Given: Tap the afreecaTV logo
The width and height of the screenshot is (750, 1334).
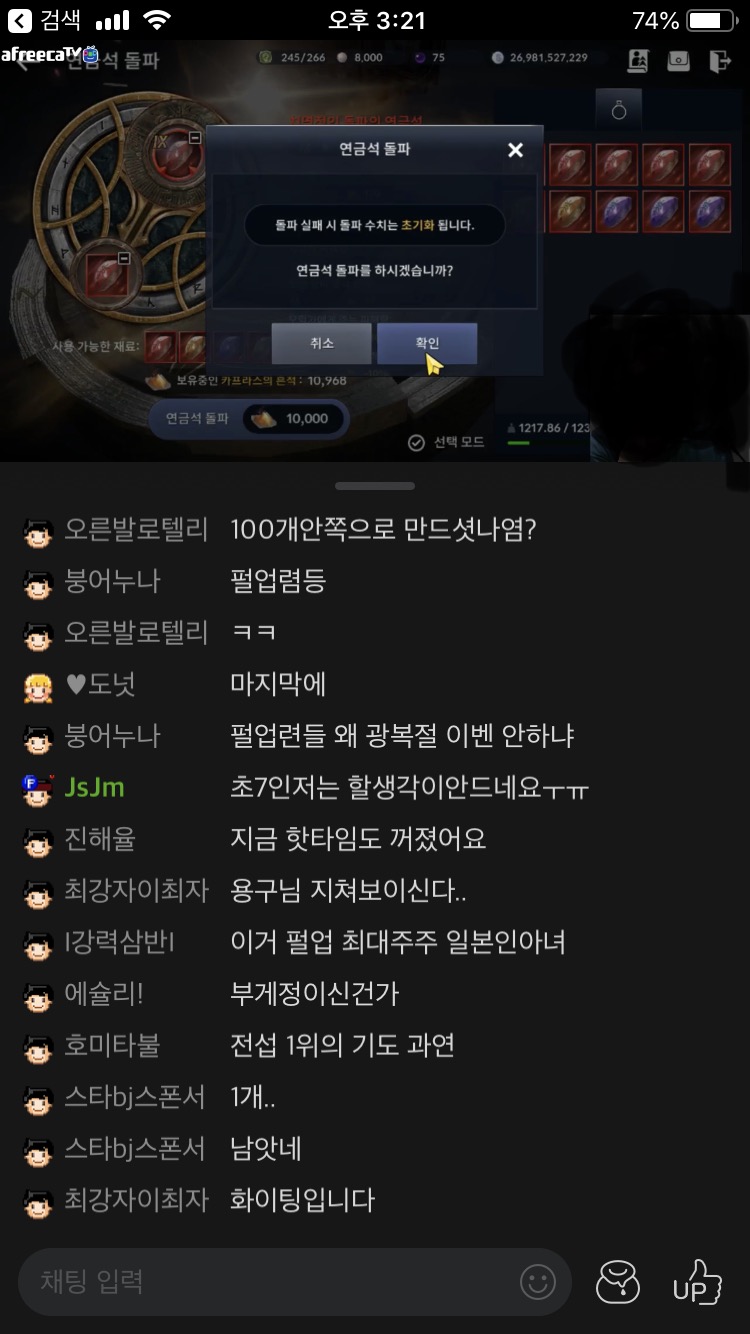Looking at the screenshot, I should (50, 55).
